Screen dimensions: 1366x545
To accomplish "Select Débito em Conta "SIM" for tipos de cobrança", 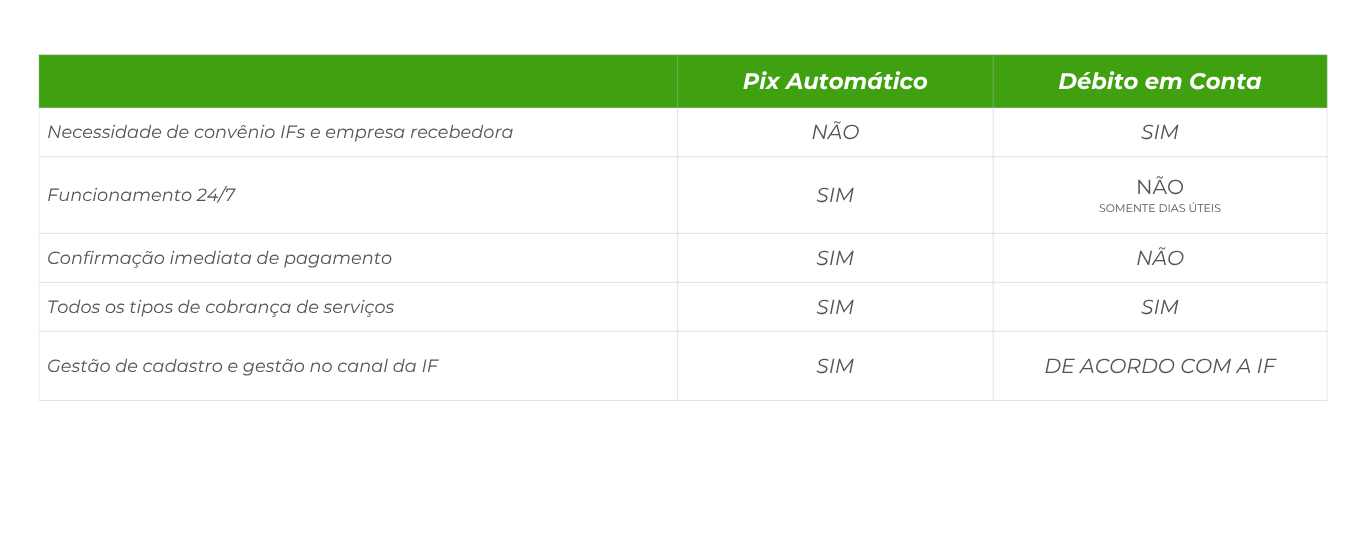I will (1159, 307).
